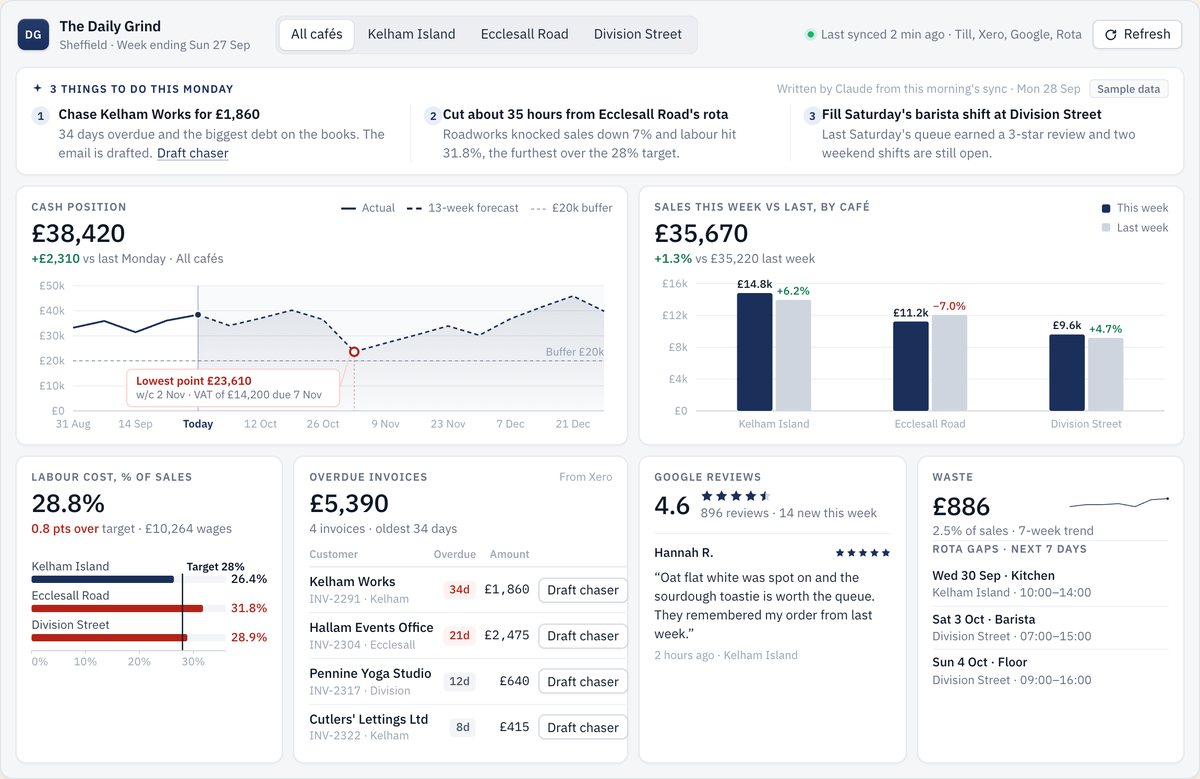Click the 34d overdue badge
Screen dimensions: 1200x779
click(459, 590)
